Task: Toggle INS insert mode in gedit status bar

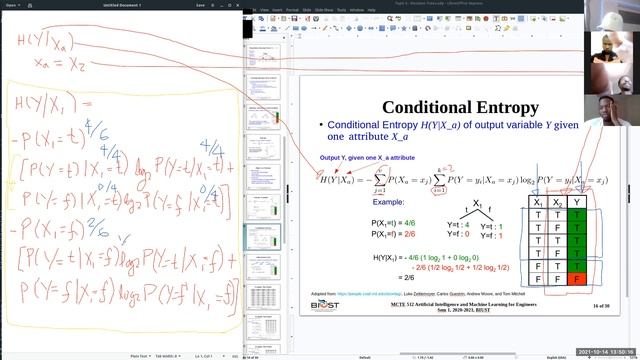Action: (235, 356)
